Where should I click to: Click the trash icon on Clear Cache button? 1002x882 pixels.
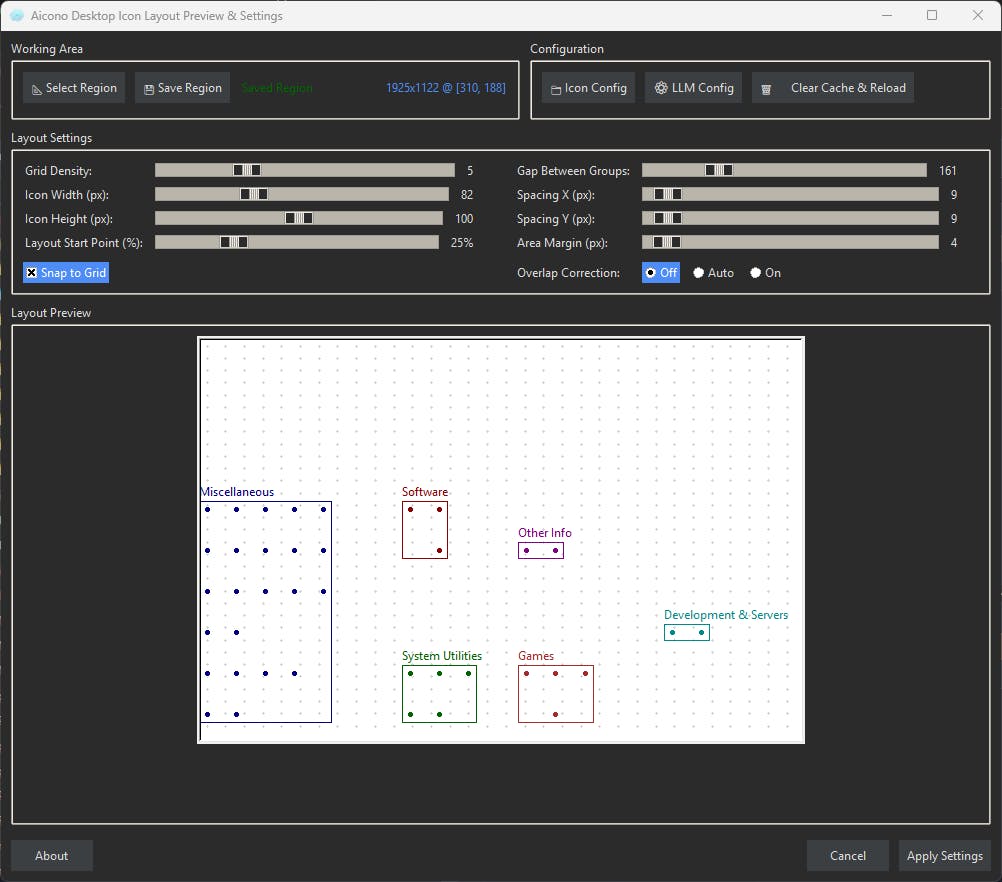tap(766, 89)
